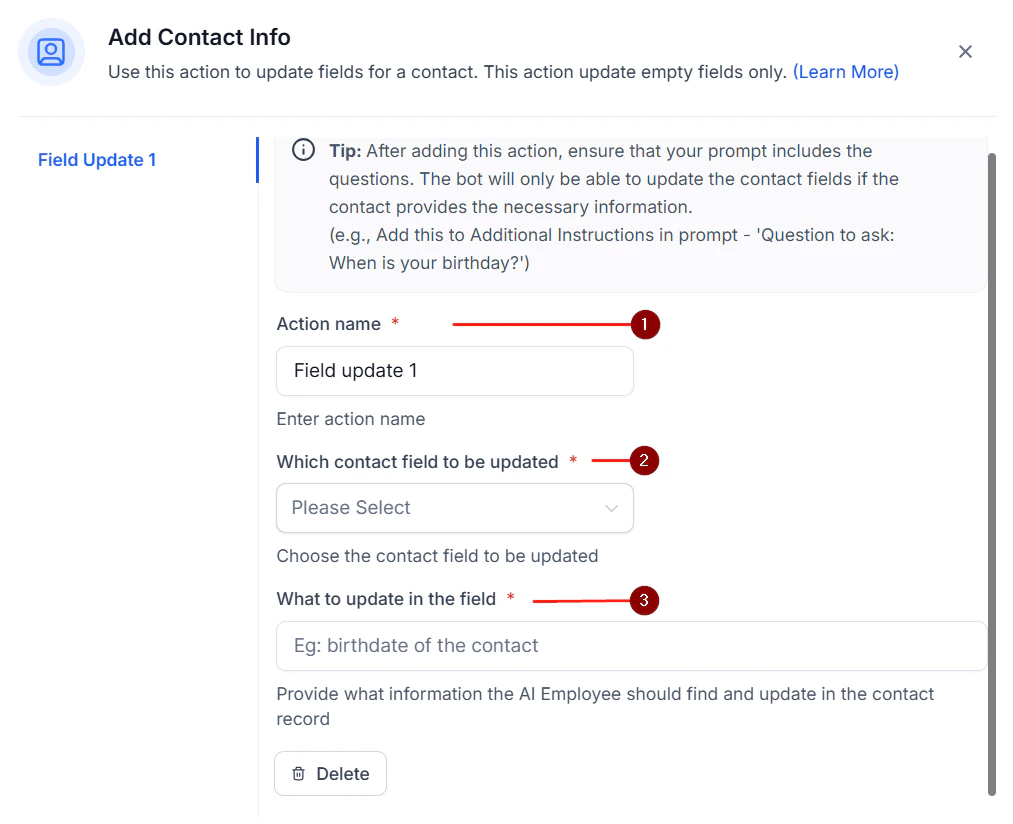Click the red annotation marker numbered 3
This screenshot has width=1013, height=824.
pos(645,600)
